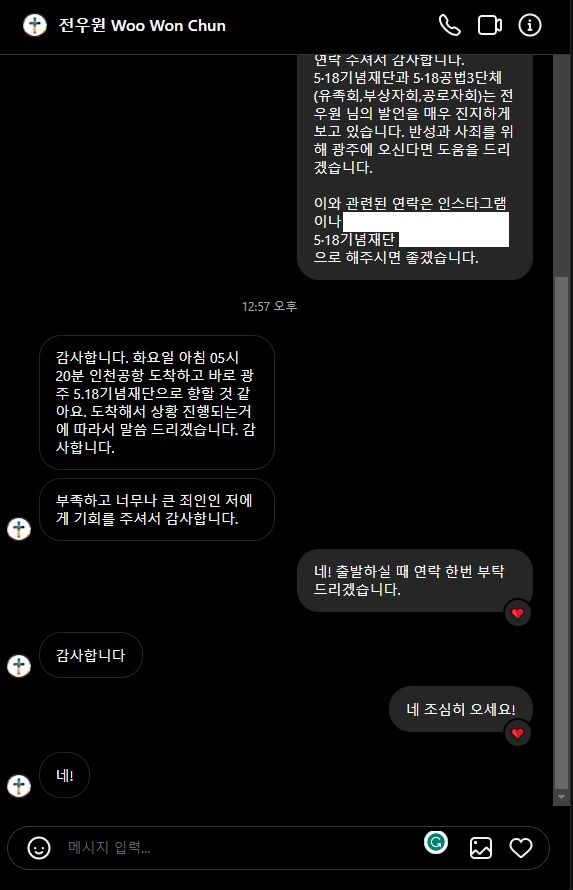Click the heart reaction under 출발하실 때 message

pos(517,613)
